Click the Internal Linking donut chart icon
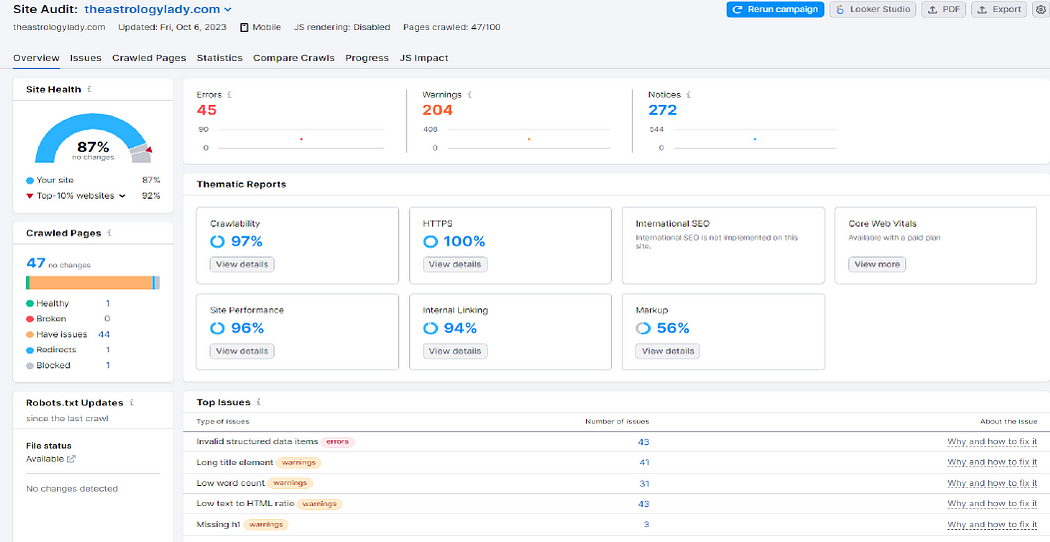Image resolution: width=1050 pixels, height=542 pixels. (x=431, y=328)
